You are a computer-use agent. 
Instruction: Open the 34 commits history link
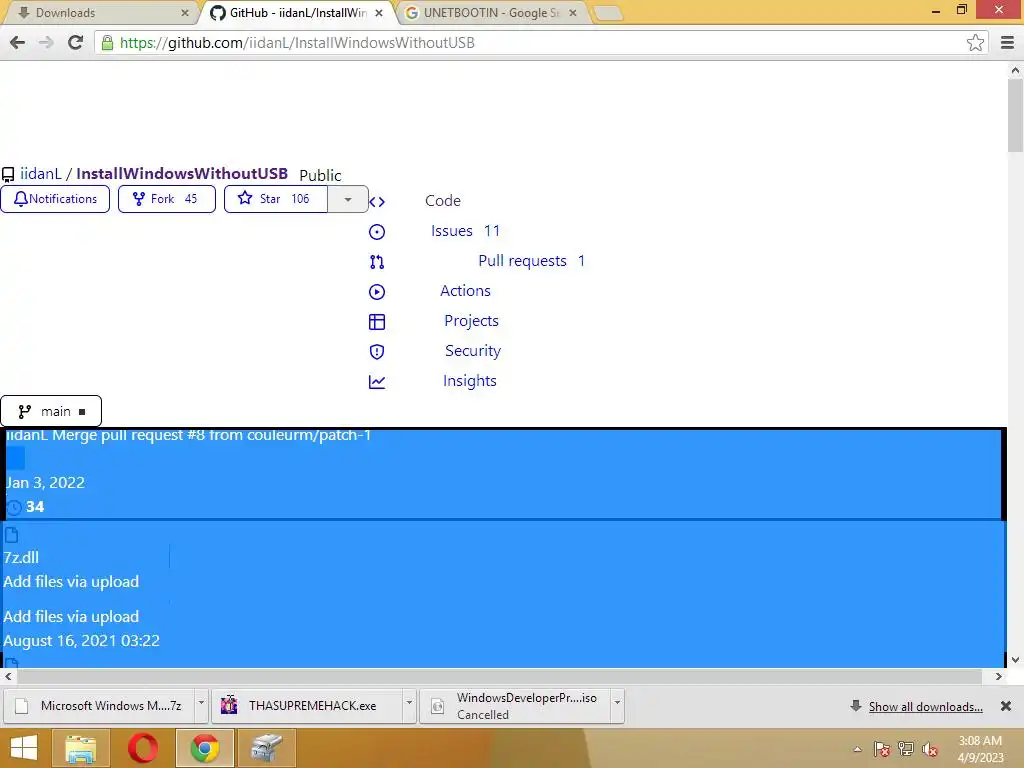coord(35,507)
